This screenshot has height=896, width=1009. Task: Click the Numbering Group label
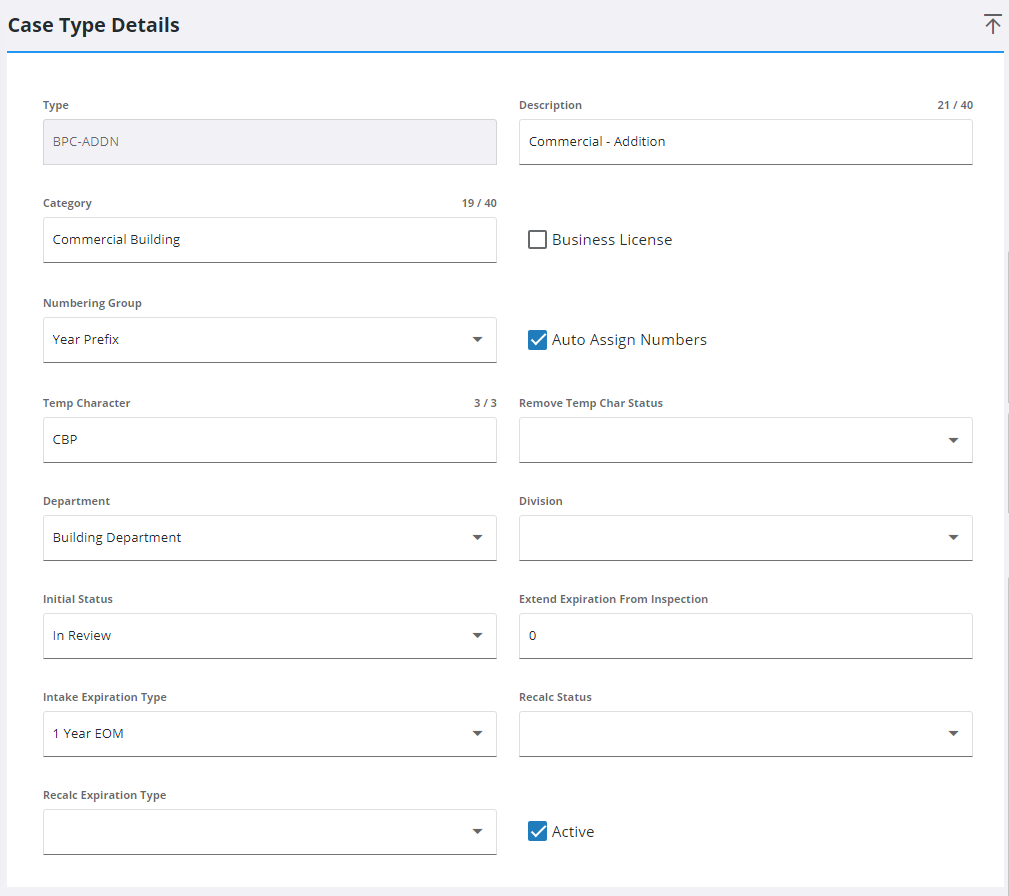pos(92,303)
